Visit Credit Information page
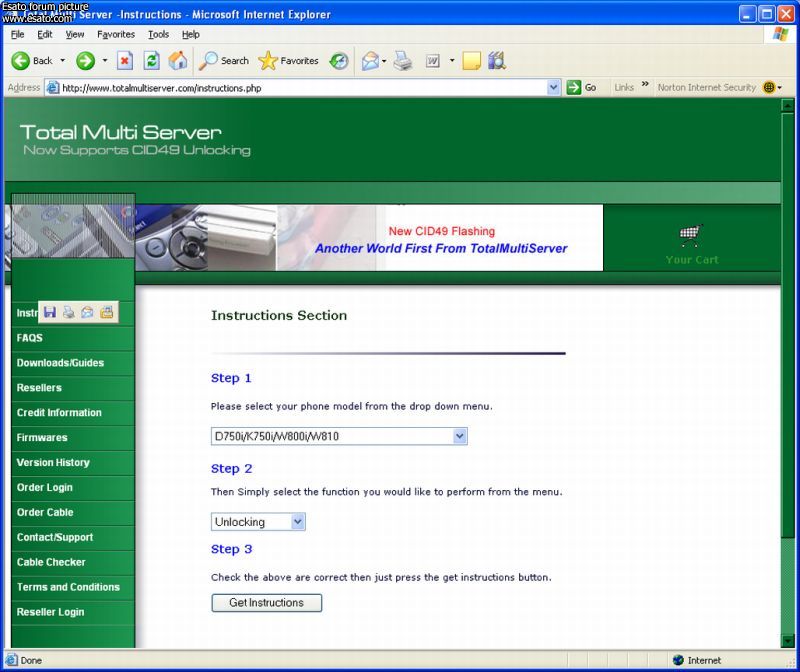The image size is (800, 672). coord(59,413)
